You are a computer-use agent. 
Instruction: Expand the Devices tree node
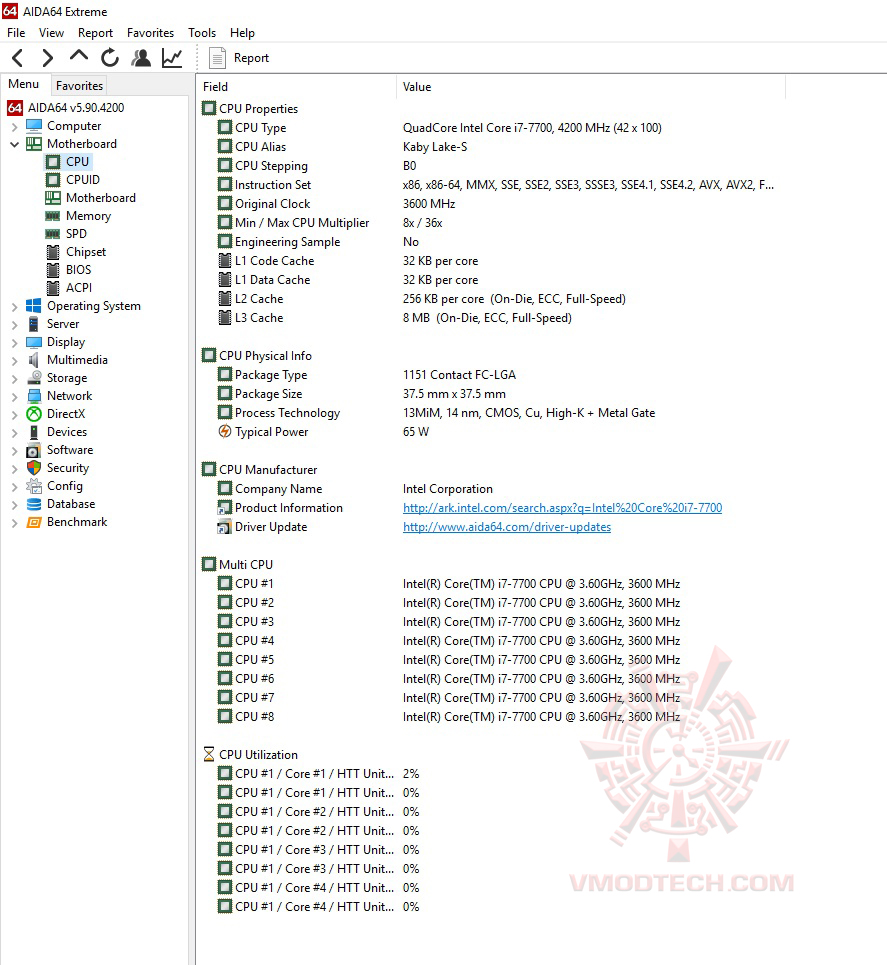[x=14, y=433]
